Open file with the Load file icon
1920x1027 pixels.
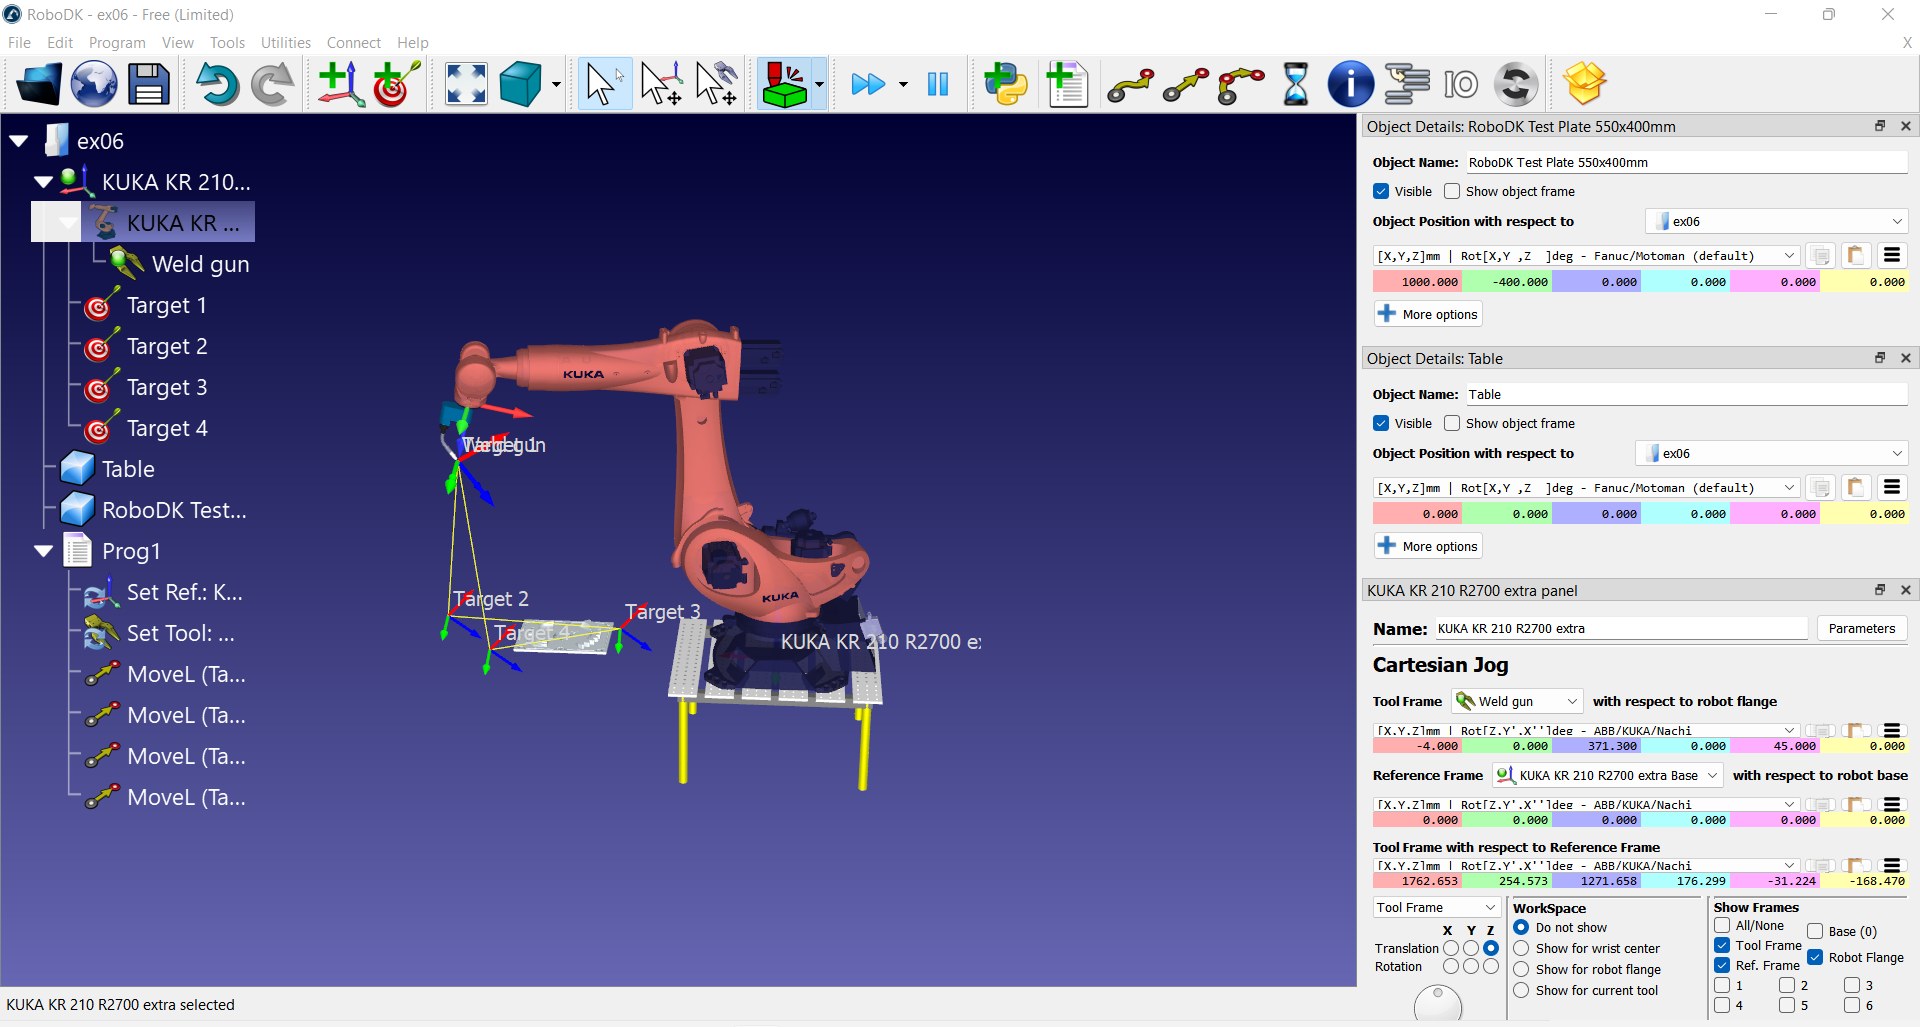38,84
